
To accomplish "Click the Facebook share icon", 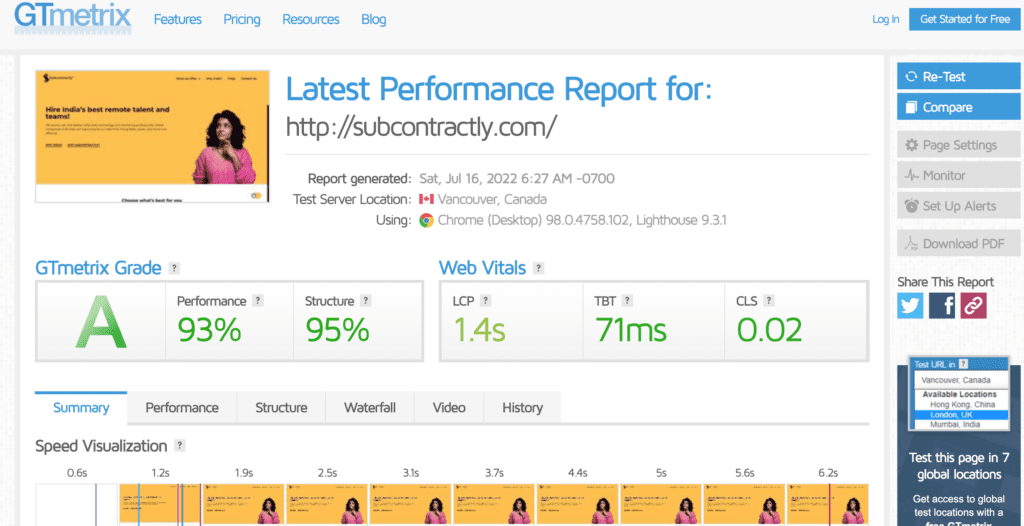I will 942,306.
